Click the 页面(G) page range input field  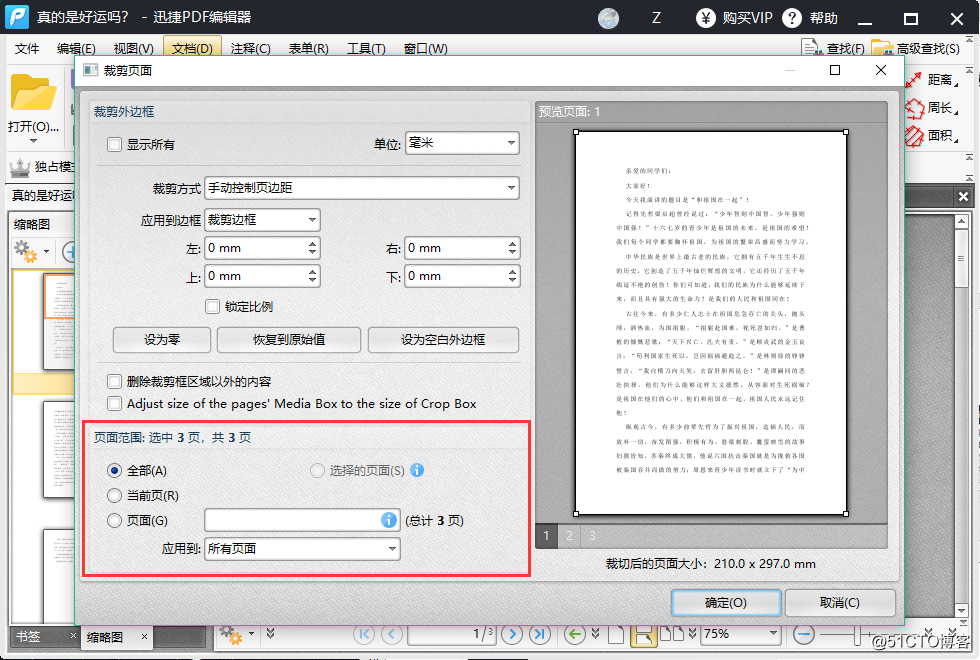[x=302, y=520]
